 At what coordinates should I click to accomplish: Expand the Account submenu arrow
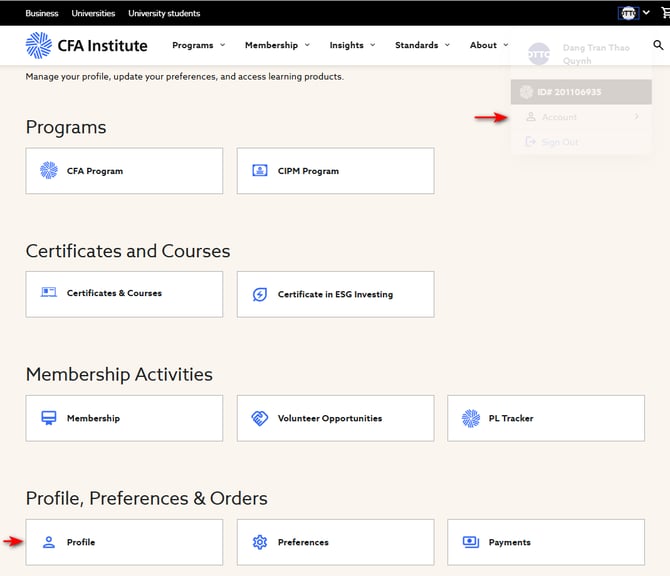[x=637, y=116]
